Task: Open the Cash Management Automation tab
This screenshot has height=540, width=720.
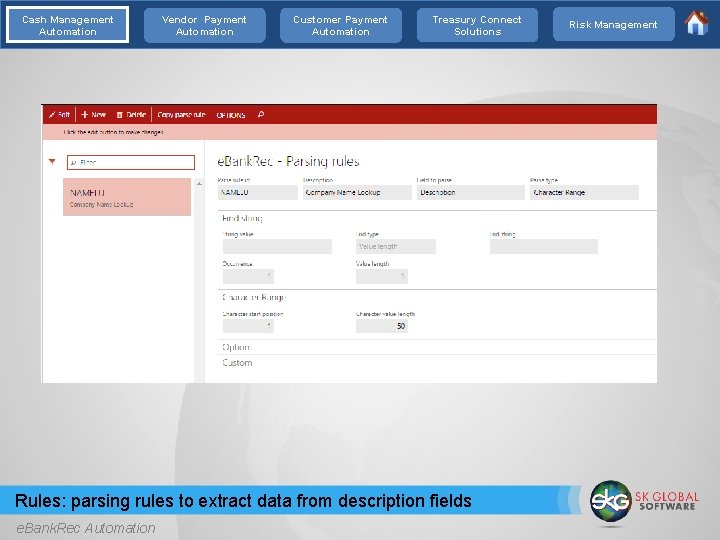Action: [x=68, y=25]
